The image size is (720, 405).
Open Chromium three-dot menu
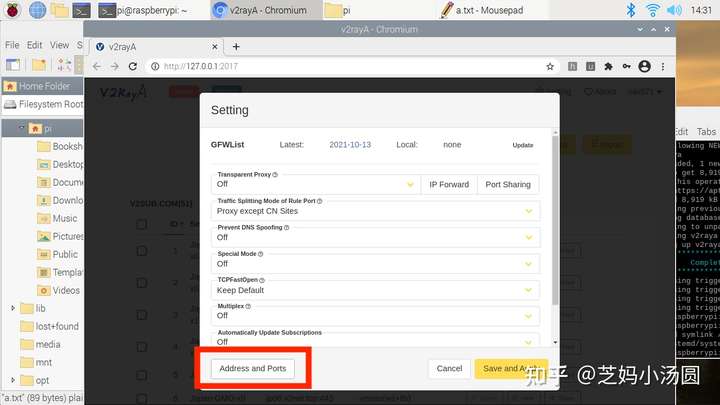tap(663, 67)
